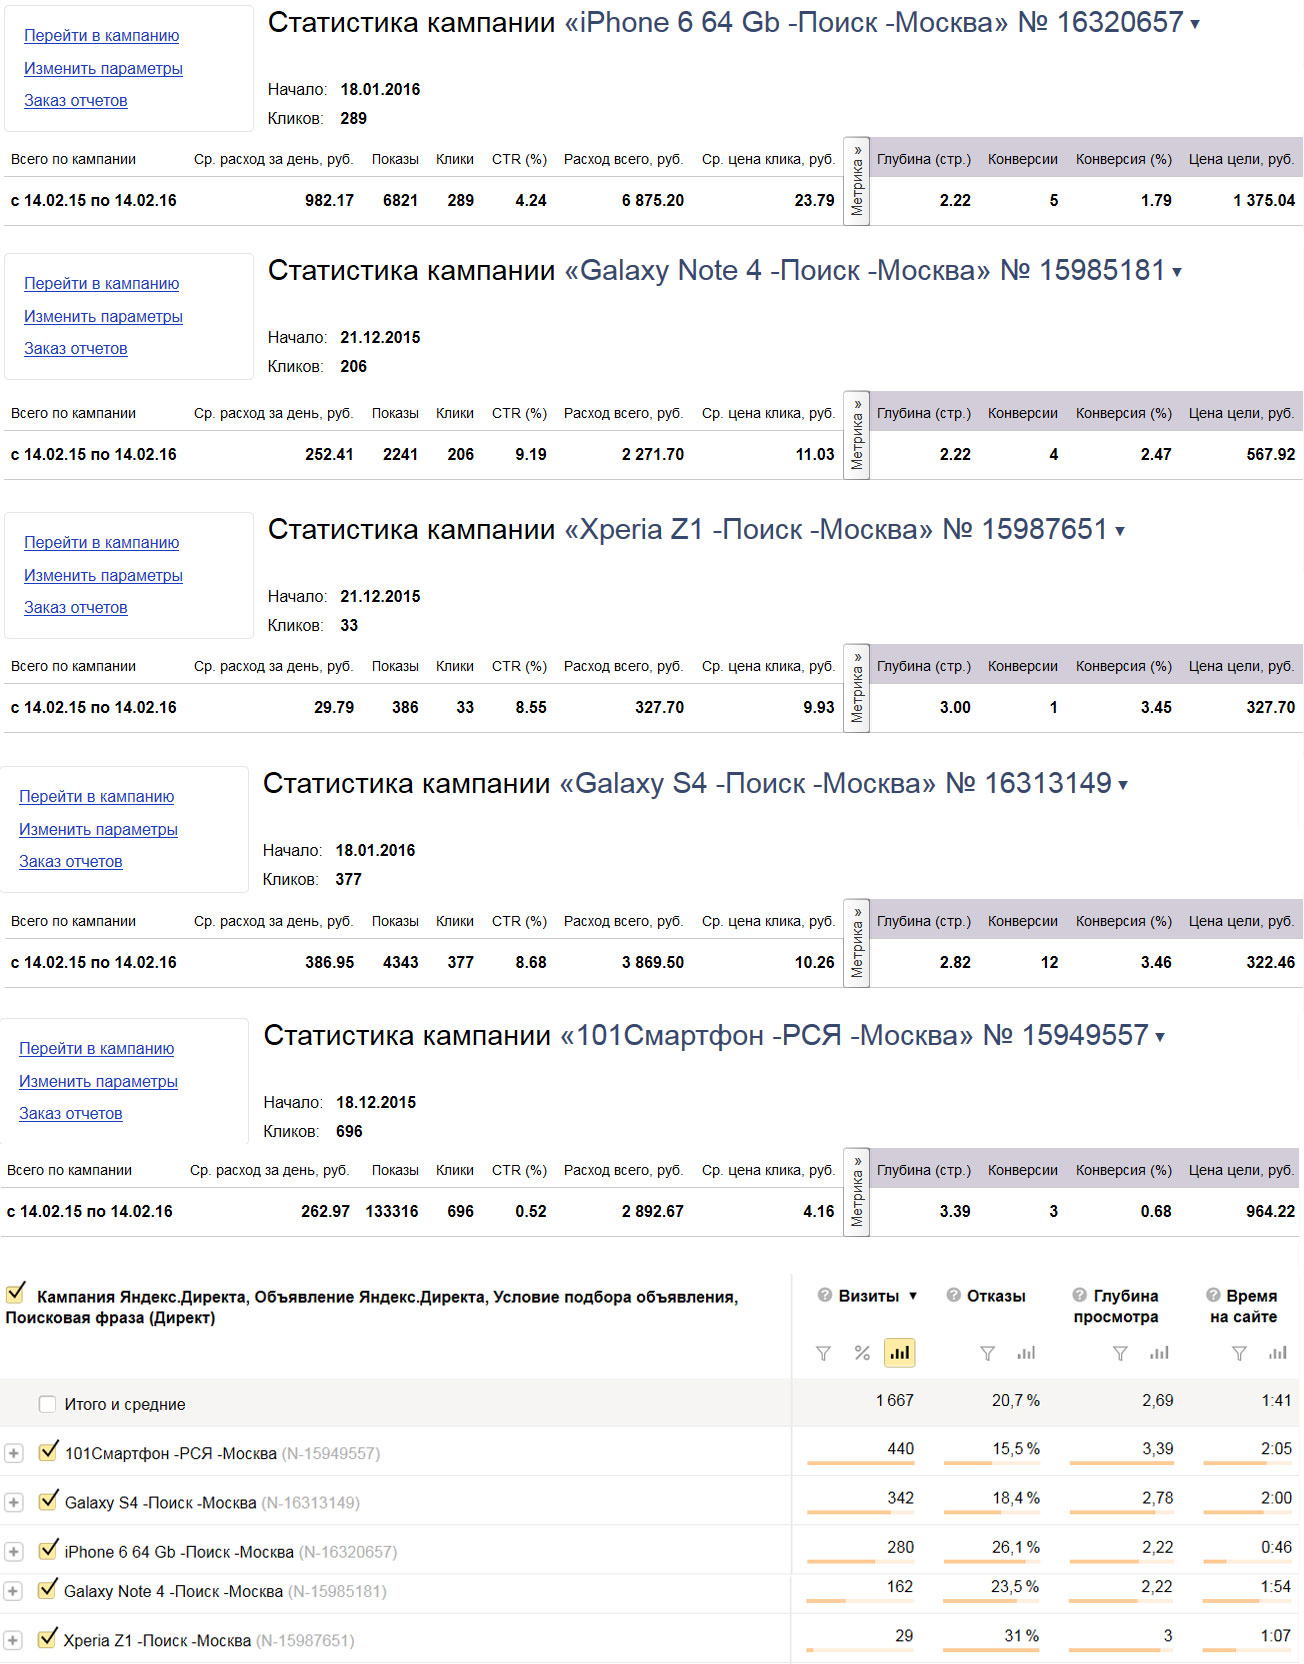
Task: Click Заказ отчетов link for Galaxy S4 campaign
Action: coord(70,862)
